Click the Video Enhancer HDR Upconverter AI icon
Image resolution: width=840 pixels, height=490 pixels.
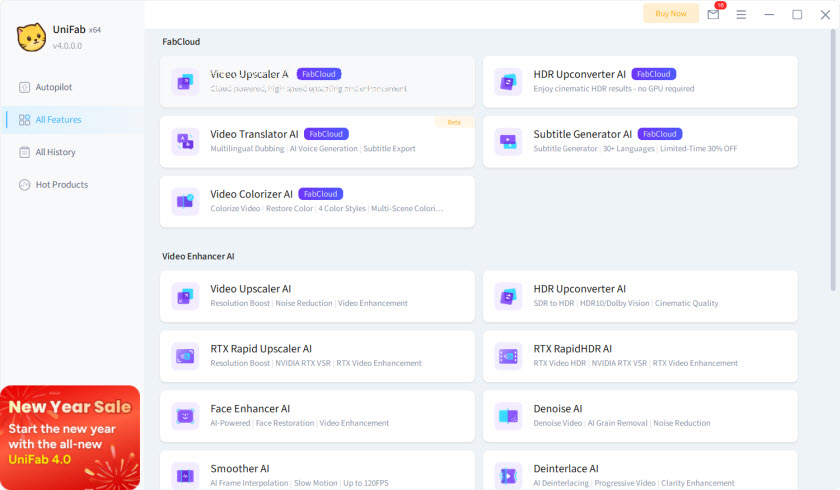tap(508, 296)
